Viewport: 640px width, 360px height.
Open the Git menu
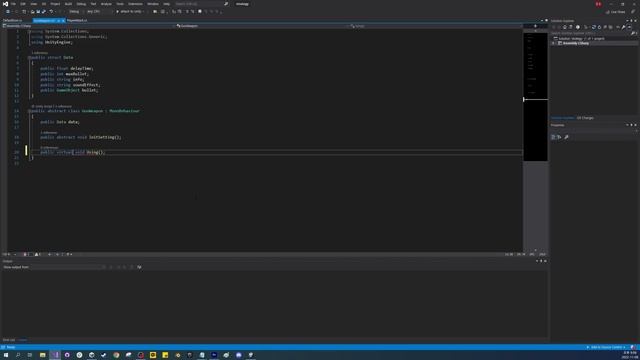pyautogui.click(x=44, y=4)
